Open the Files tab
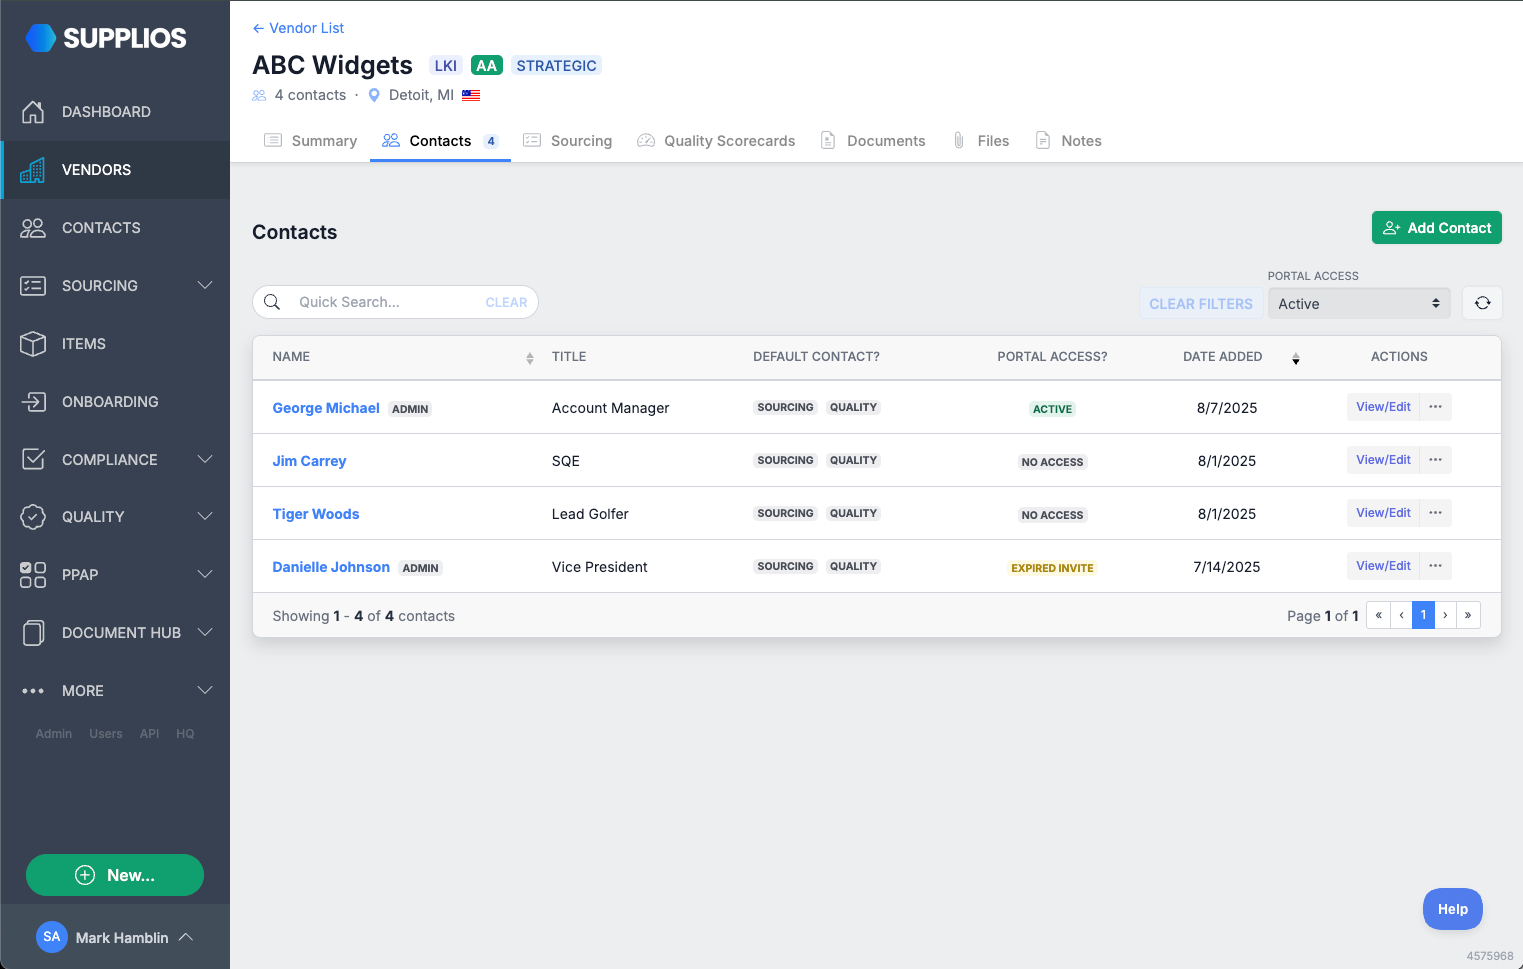Image resolution: width=1523 pixels, height=969 pixels. [981, 141]
